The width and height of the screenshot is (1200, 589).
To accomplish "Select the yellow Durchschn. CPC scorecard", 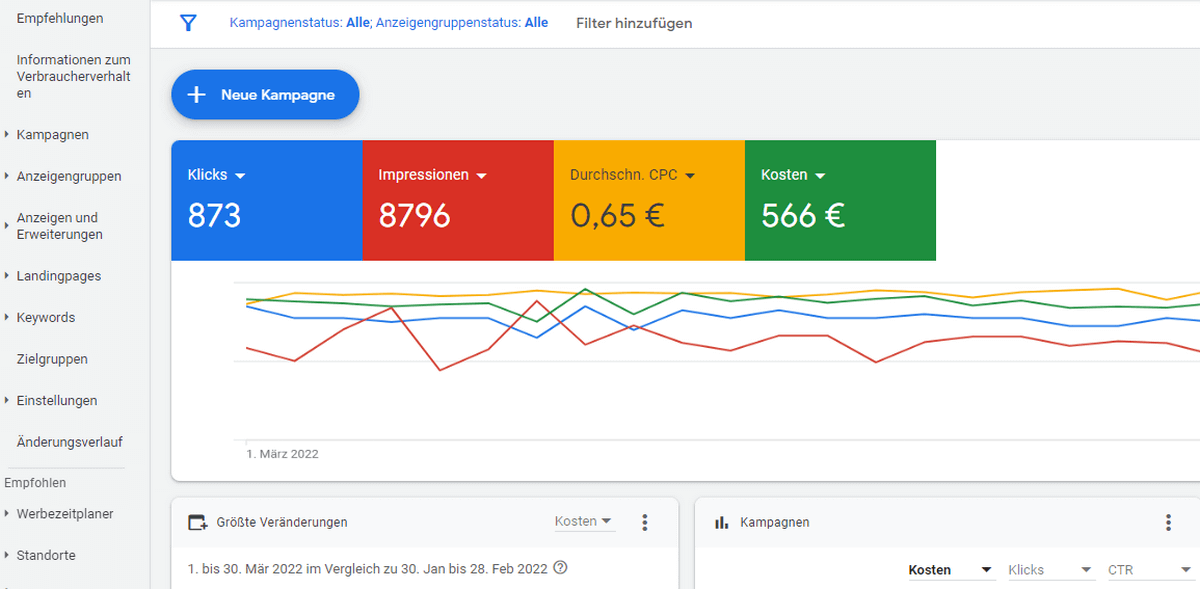I will (x=648, y=200).
